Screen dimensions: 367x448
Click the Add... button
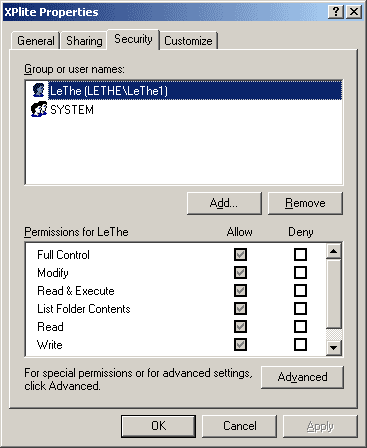[224, 203]
